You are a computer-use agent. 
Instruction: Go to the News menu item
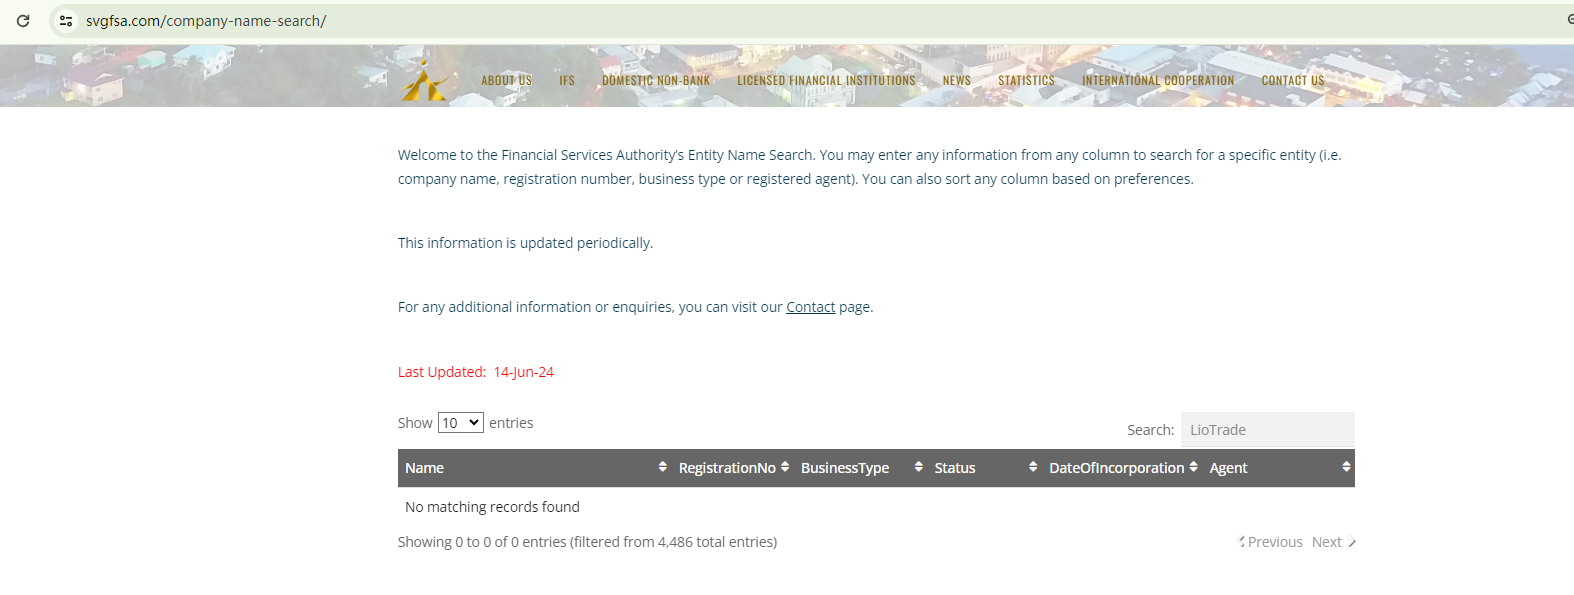957,81
